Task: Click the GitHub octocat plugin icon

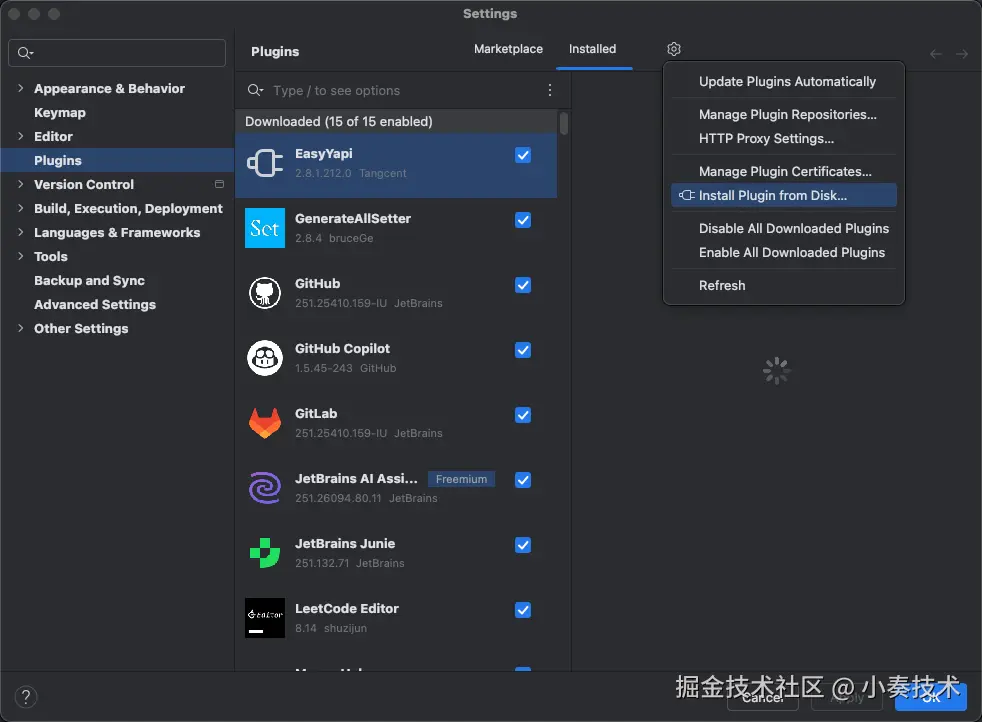Action: click(x=265, y=293)
